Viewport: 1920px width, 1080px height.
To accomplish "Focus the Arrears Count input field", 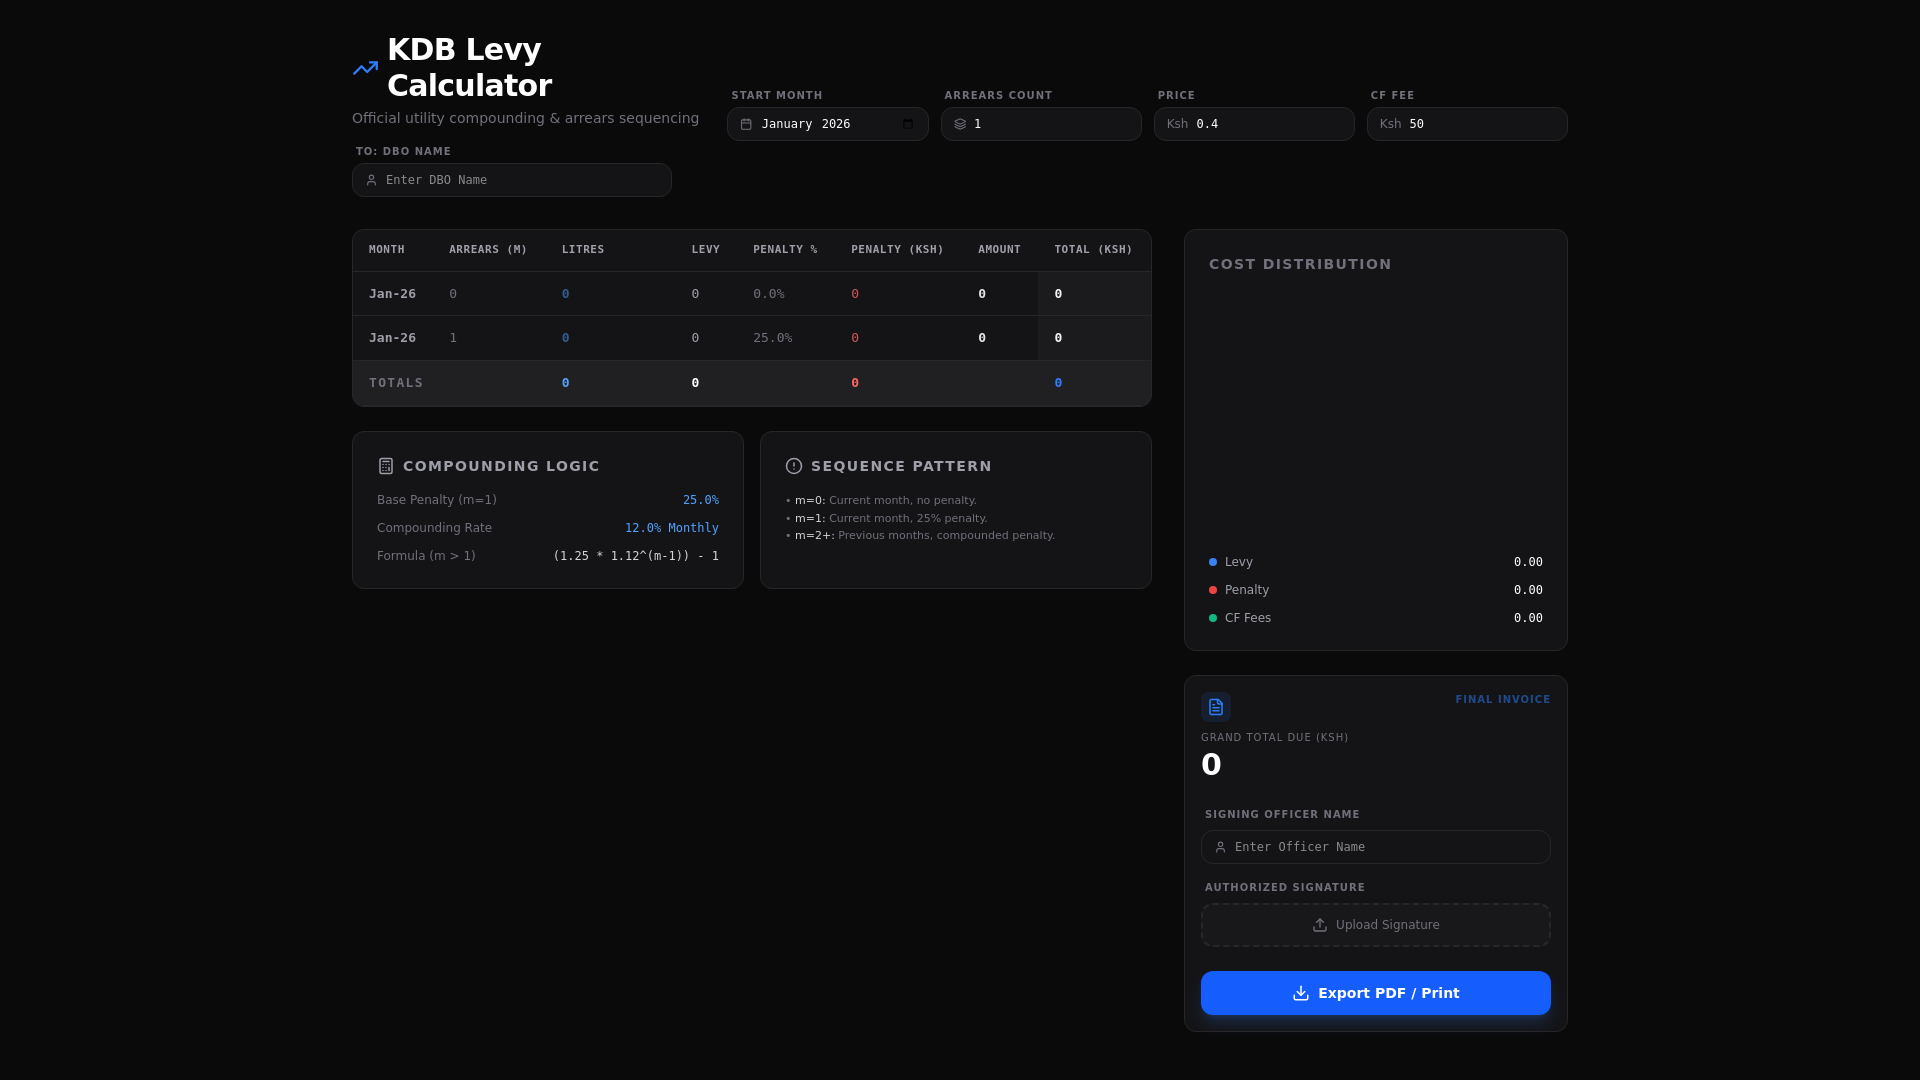I will pyautogui.click(x=1041, y=124).
